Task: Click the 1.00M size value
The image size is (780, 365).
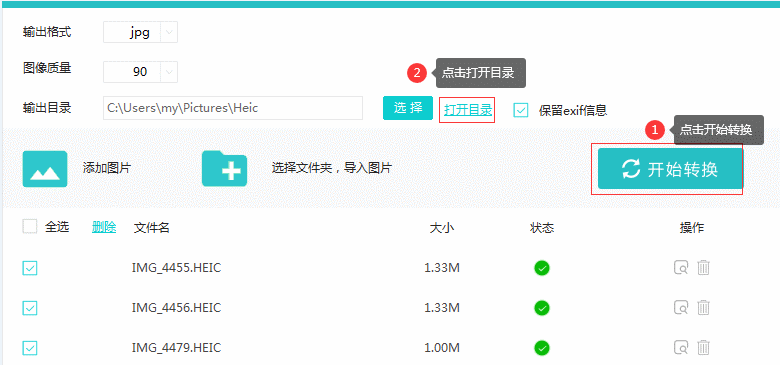Action: (442, 348)
